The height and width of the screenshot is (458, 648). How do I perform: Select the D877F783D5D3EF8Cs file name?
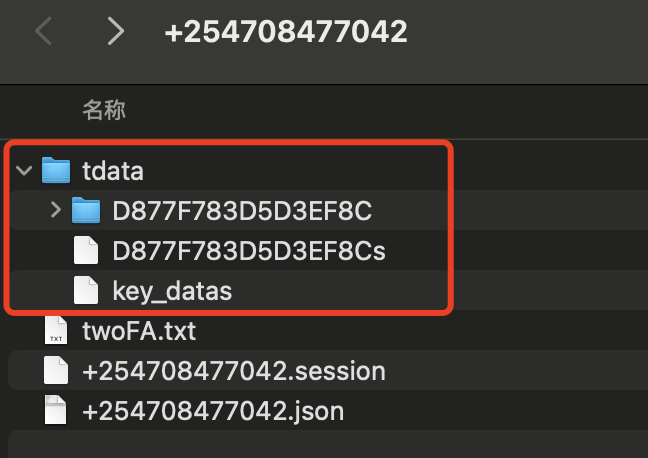point(249,251)
